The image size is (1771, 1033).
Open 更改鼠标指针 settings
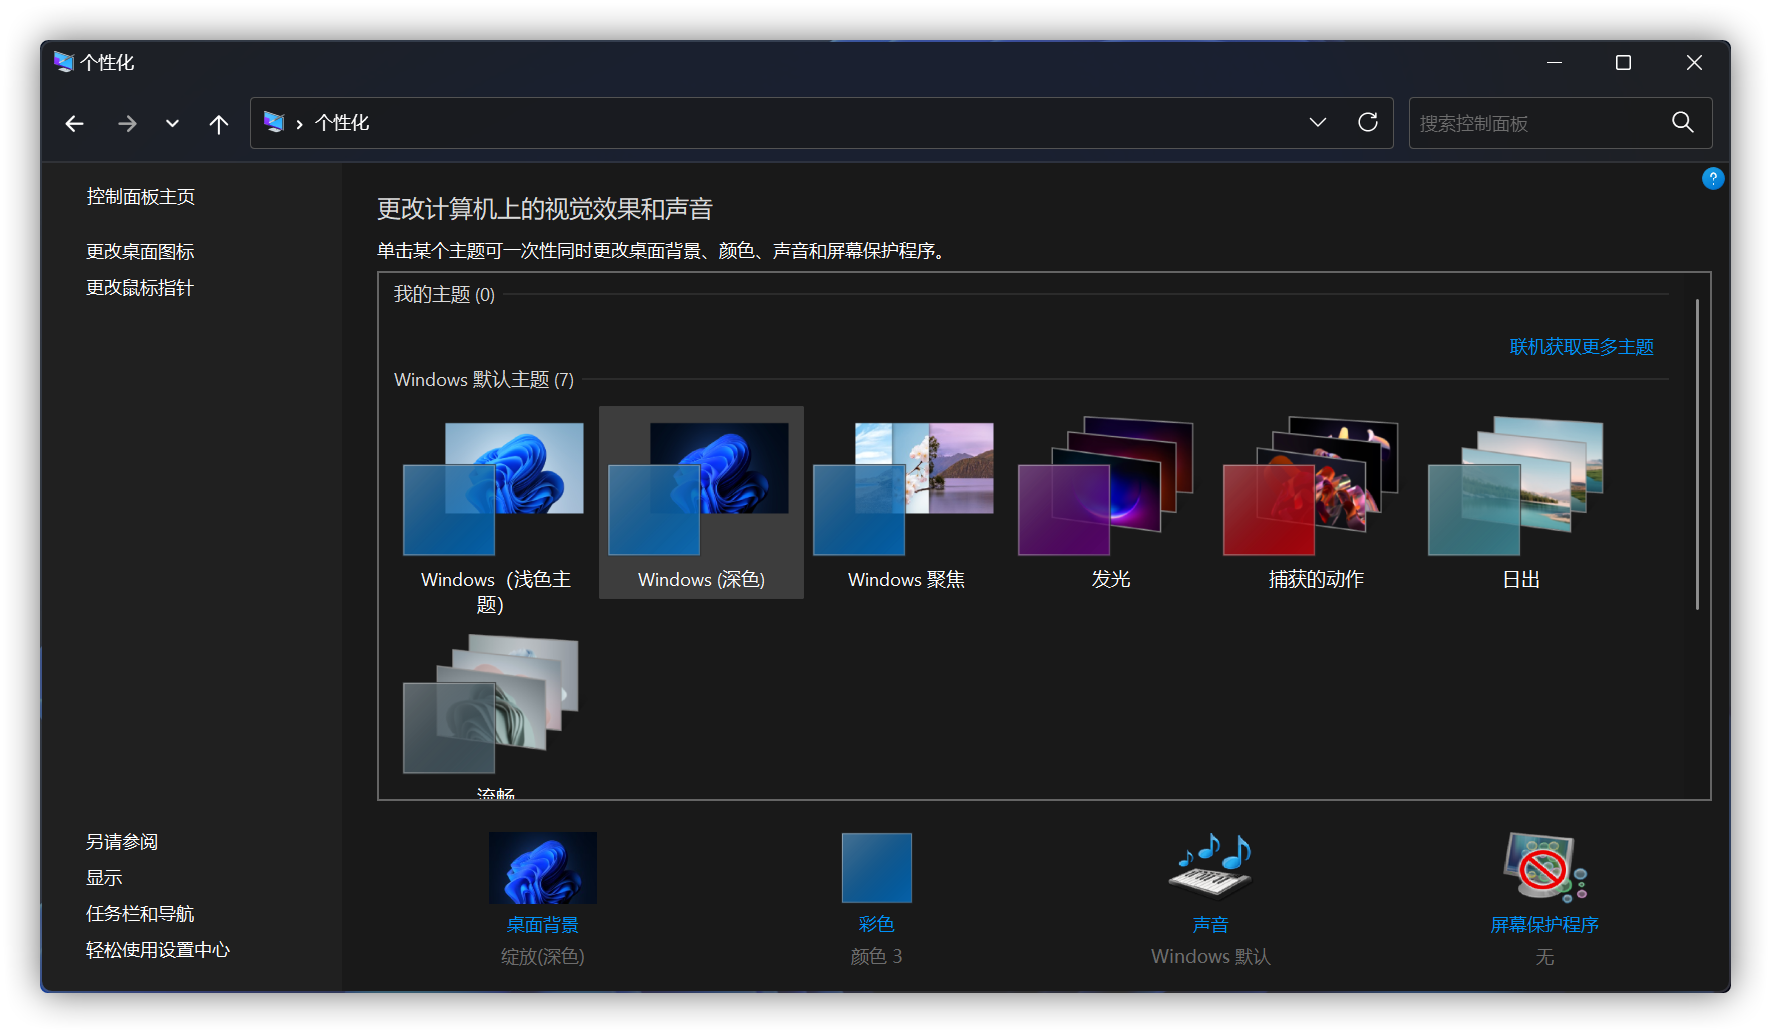point(138,287)
